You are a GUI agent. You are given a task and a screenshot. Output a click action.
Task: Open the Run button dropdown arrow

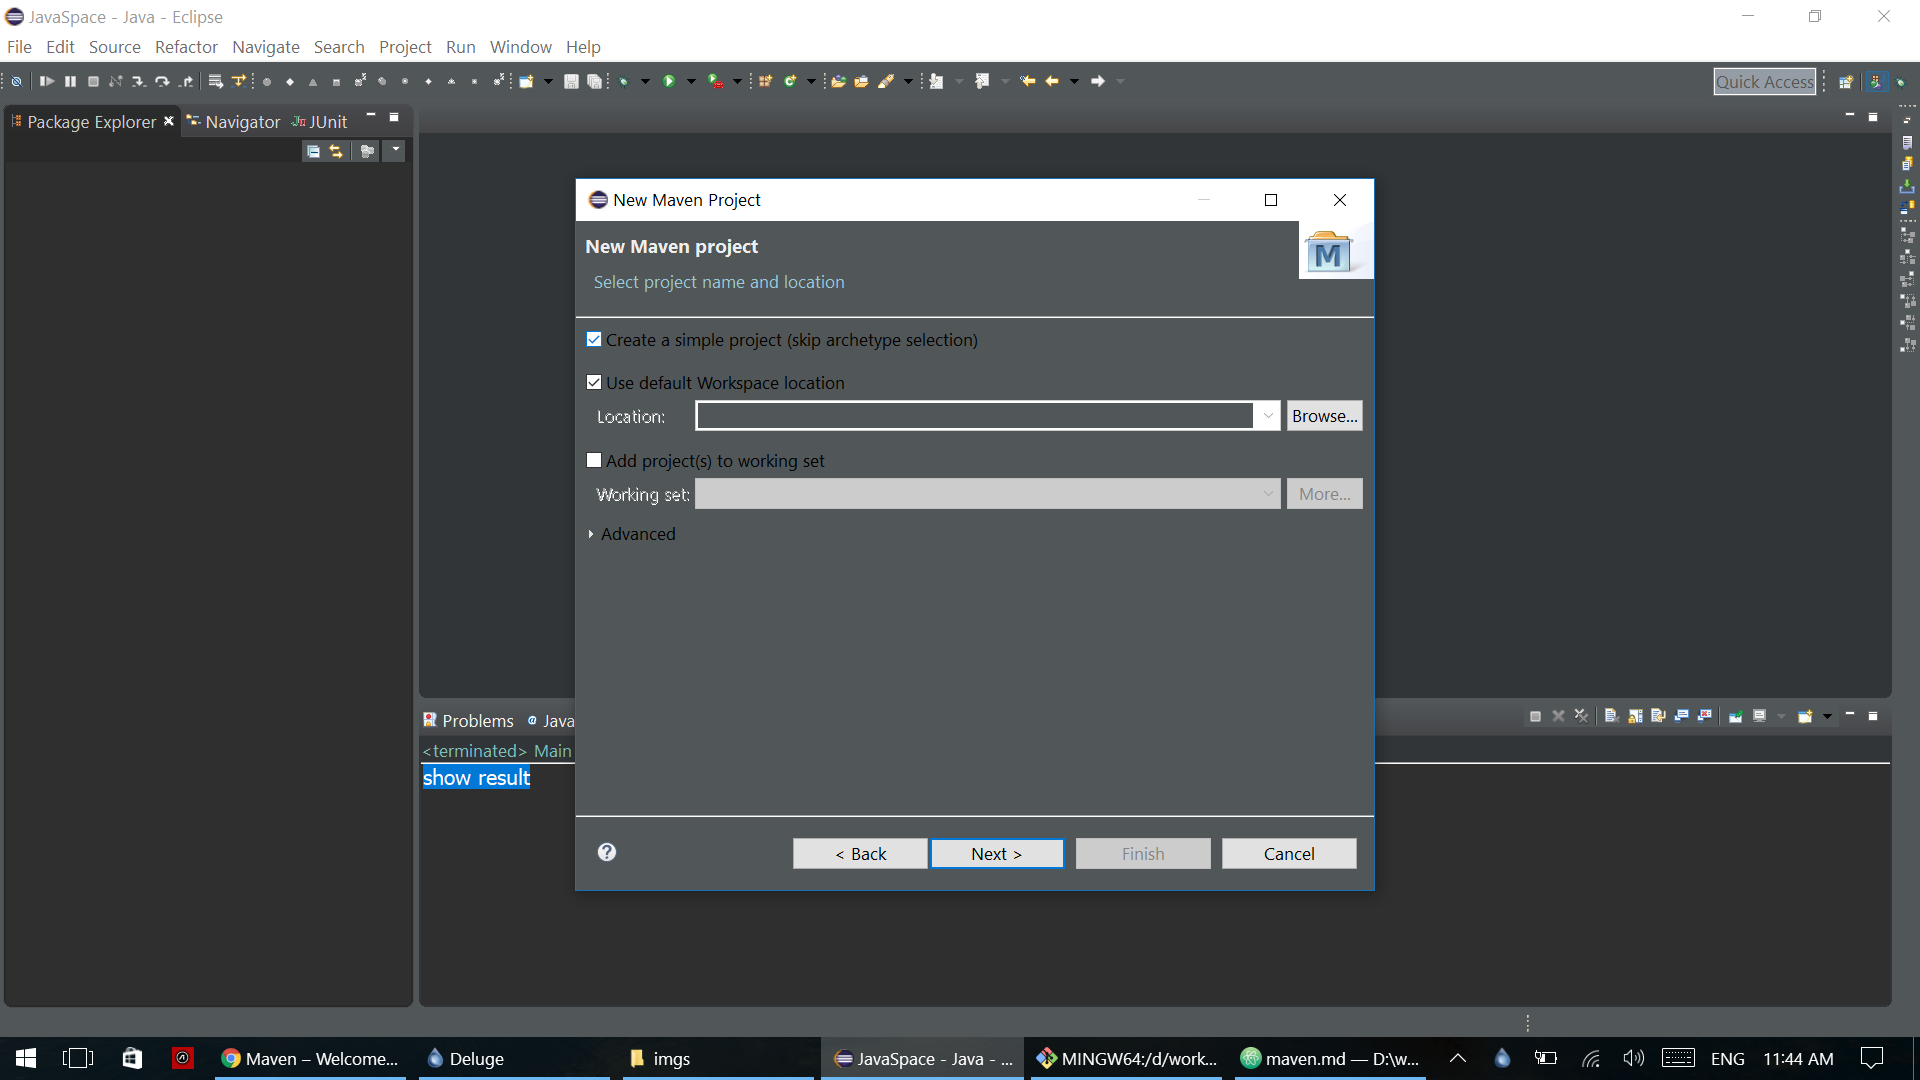[x=691, y=81]
